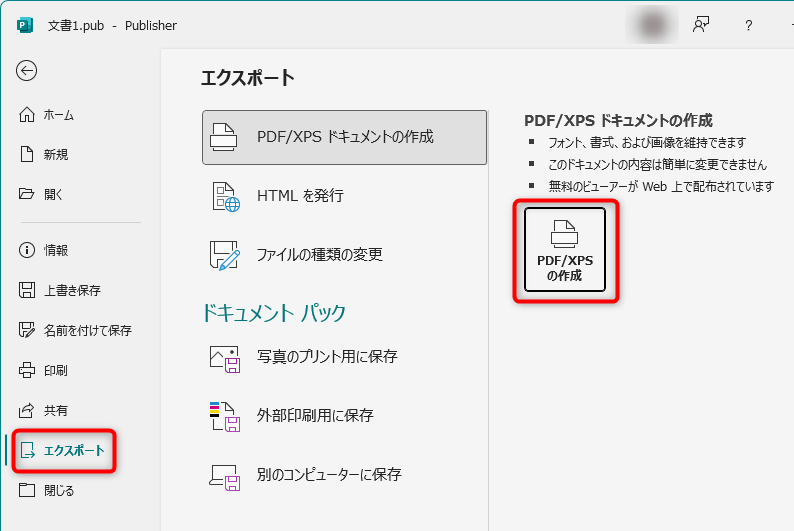Select the エクスポート sidebar item

(x=73, y=451)
